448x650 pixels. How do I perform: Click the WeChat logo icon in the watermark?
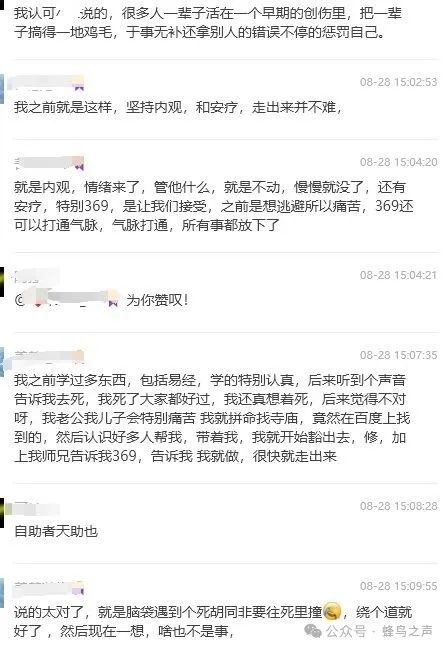click(x=313, y=631)
